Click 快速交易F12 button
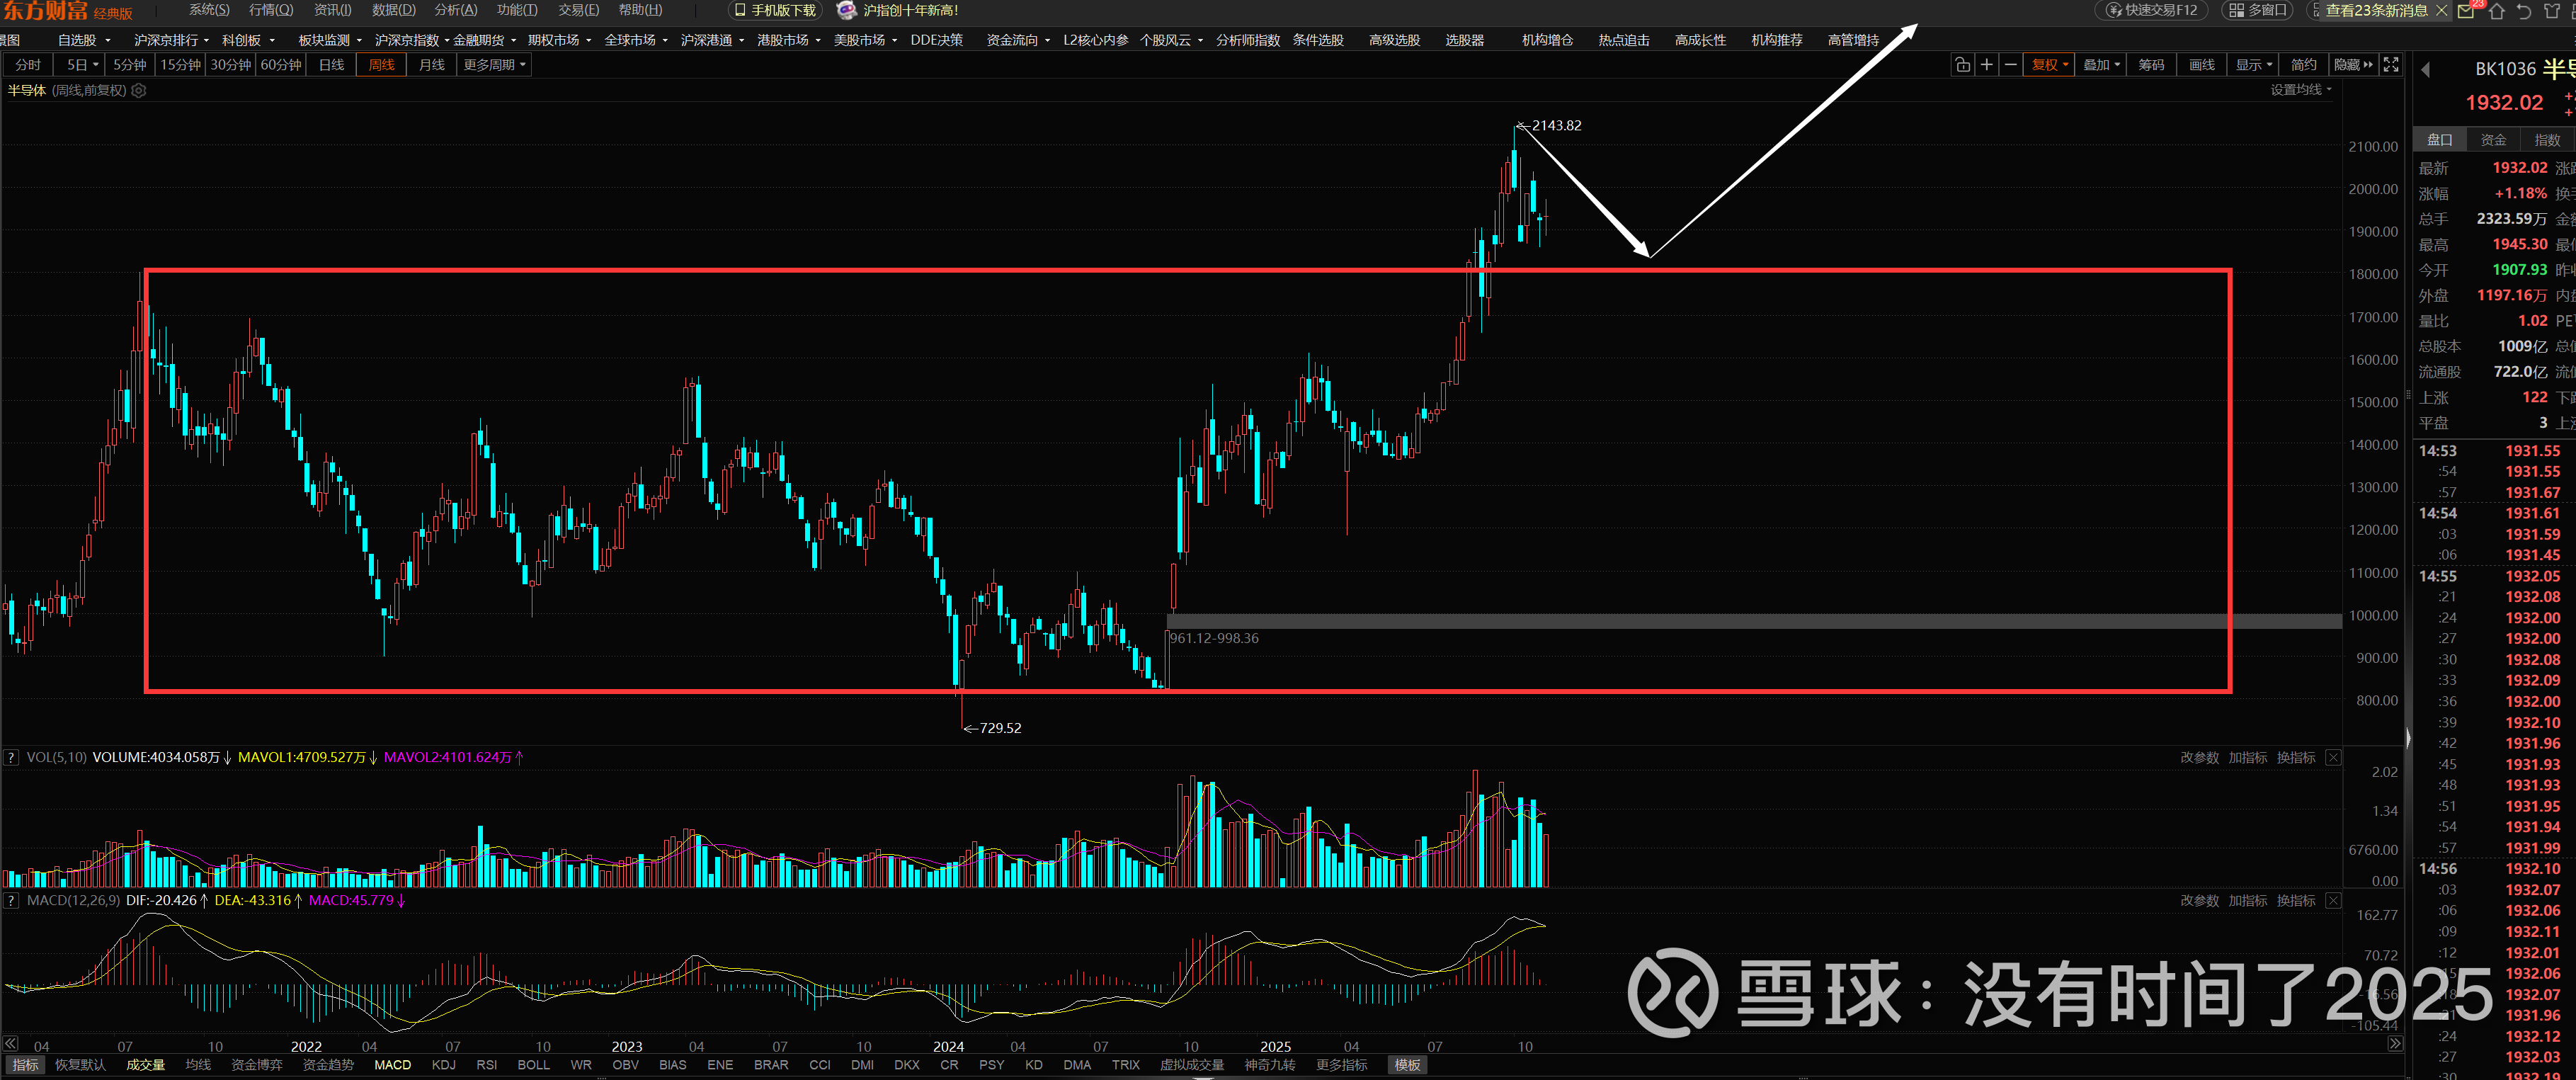The image size is (2576, 1080). point(2151,10)
